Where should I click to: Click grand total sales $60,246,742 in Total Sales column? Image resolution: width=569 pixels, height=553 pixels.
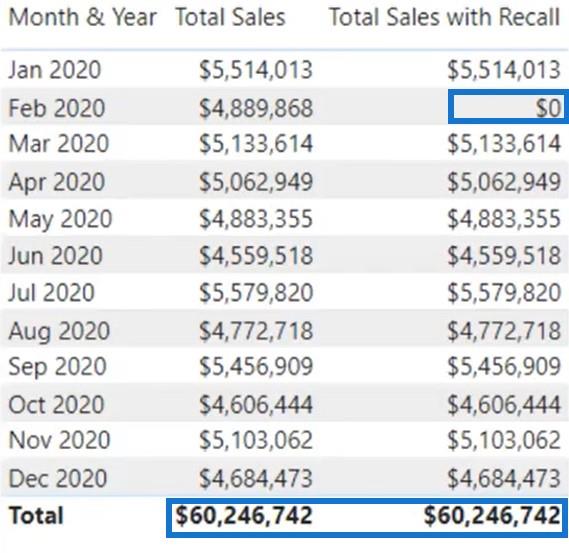tap(244, 516)
